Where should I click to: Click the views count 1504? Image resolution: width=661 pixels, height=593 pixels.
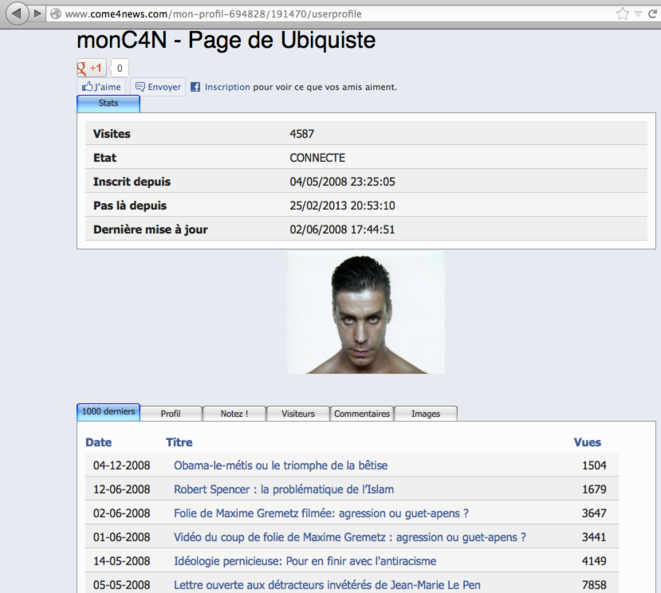tap(594, 465)
